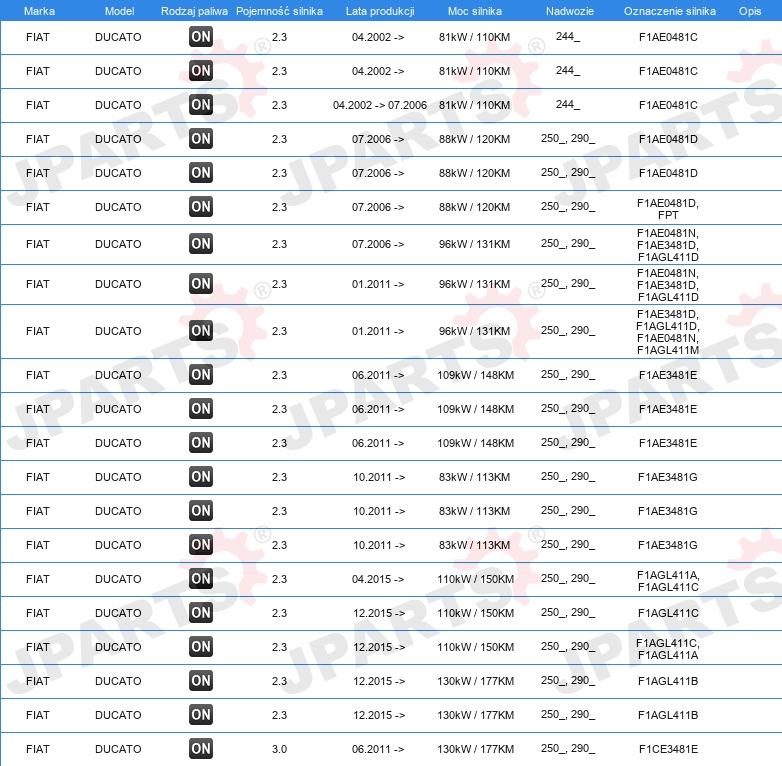Click DUCATO in the 3.0 capacity row
This screenshot has height=766, width=782.
pyautogui.click(x=118, y=749)
